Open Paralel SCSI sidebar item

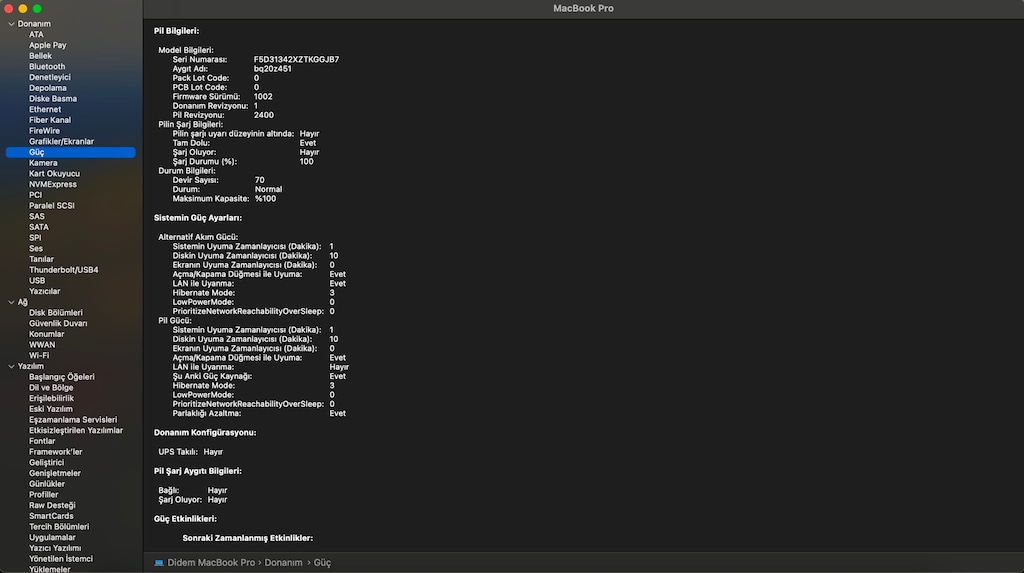pos(52,205)
